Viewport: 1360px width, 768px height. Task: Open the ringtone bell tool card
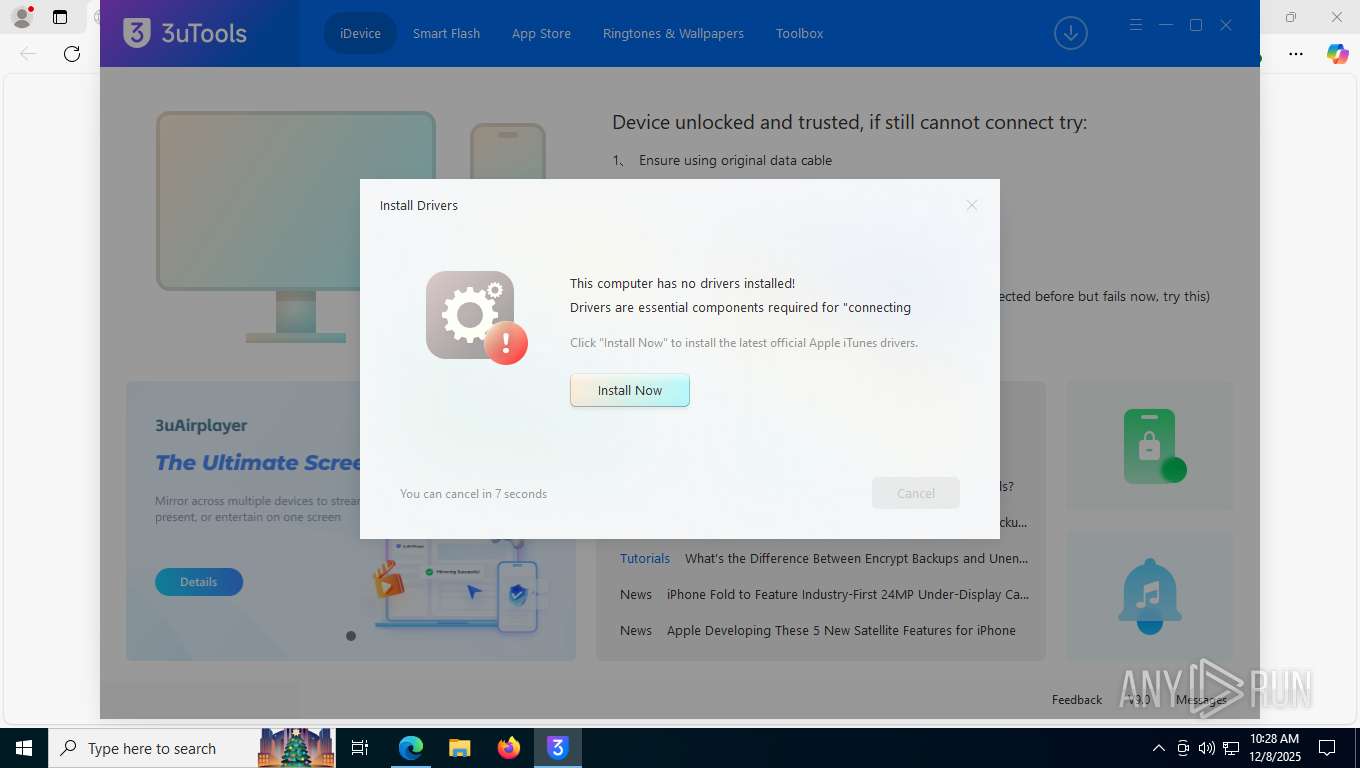pyautogui.click(x=1150, y=596)
